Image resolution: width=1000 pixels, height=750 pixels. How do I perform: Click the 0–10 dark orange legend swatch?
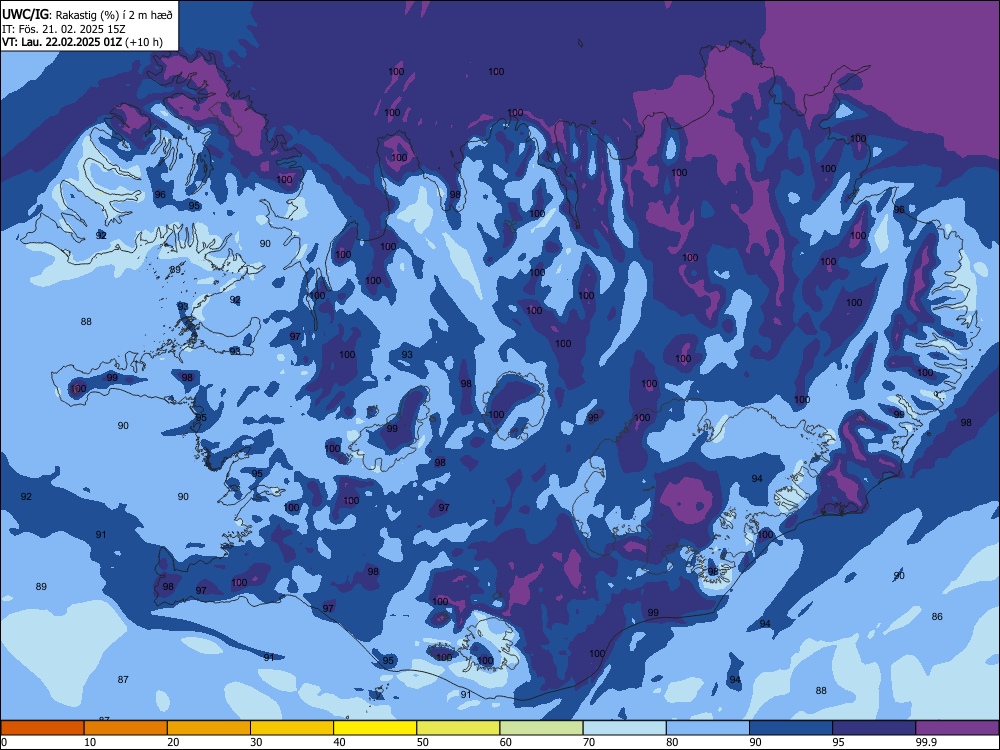(42, 728)
